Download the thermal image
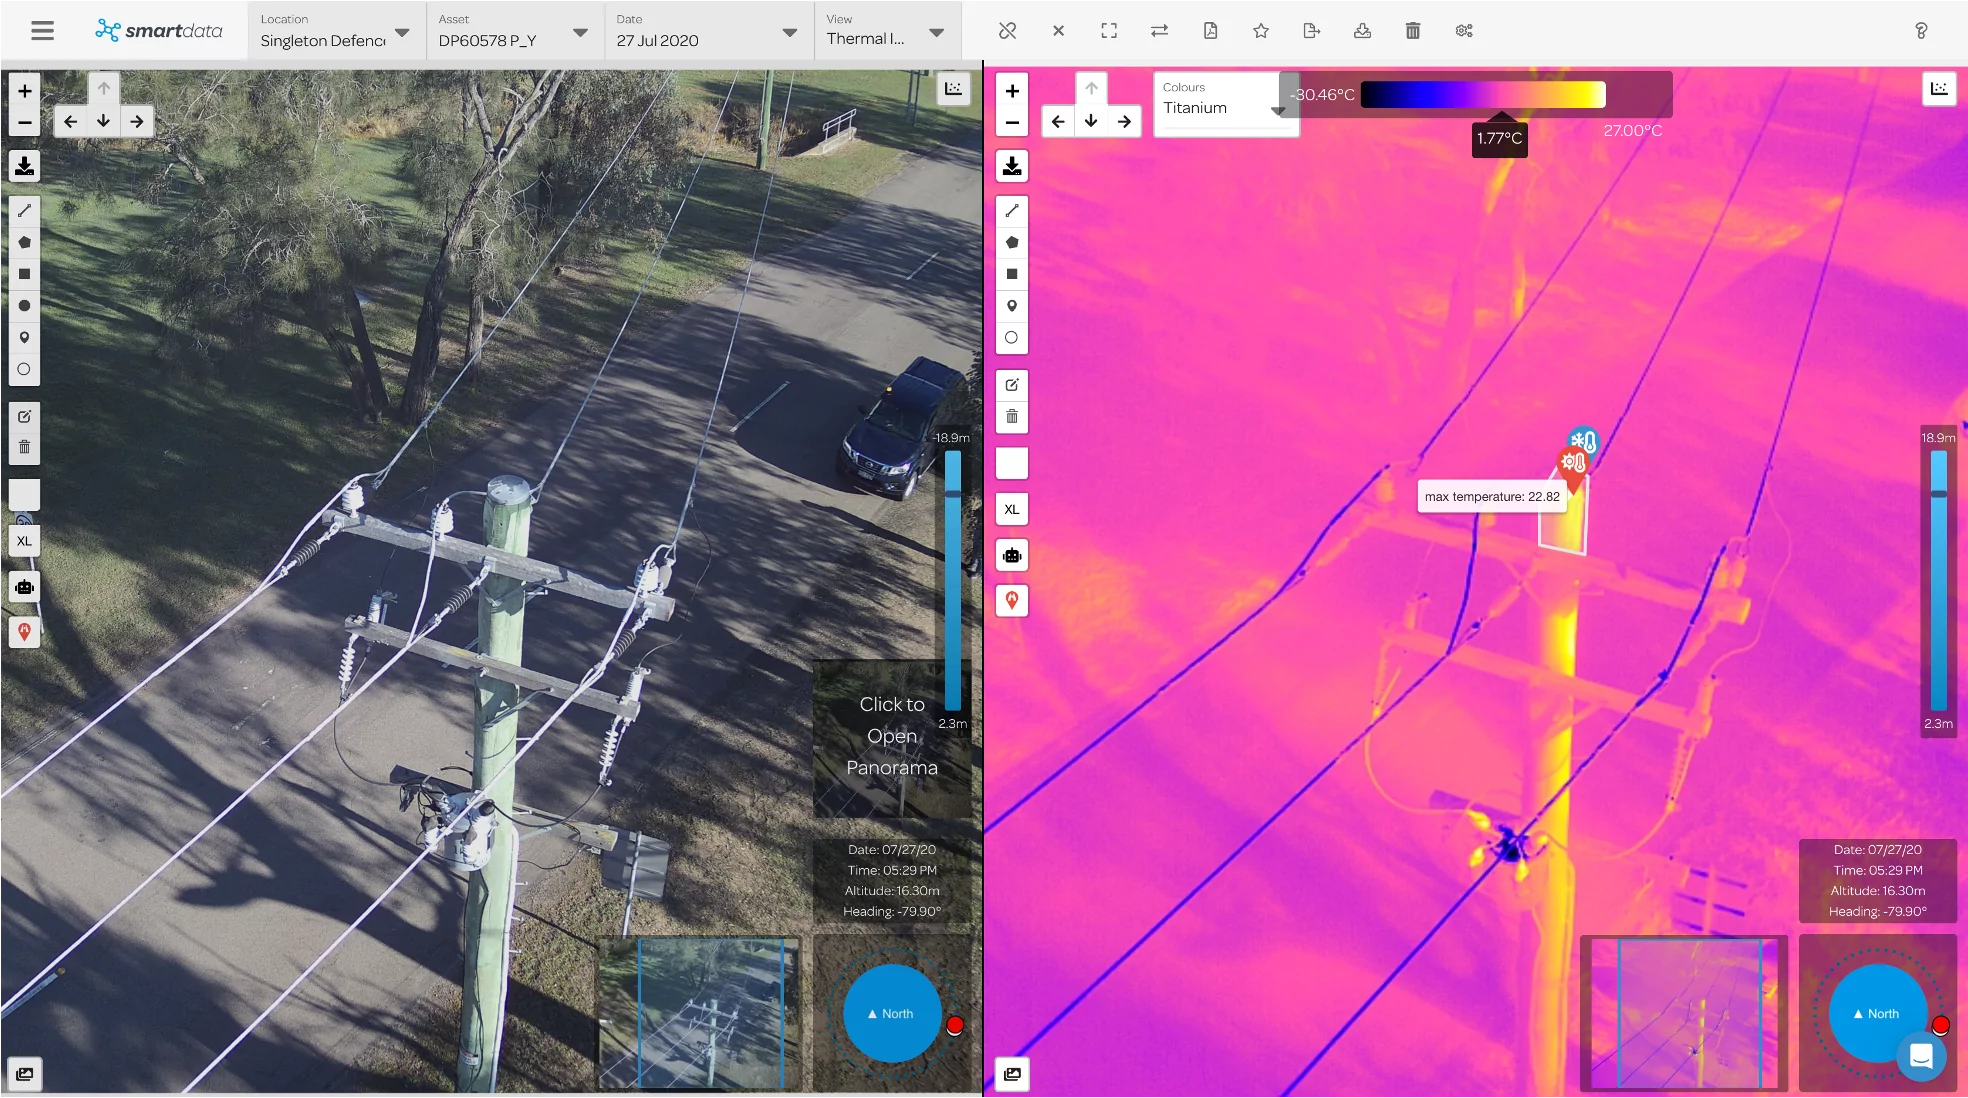 (x=1012, y=166)
